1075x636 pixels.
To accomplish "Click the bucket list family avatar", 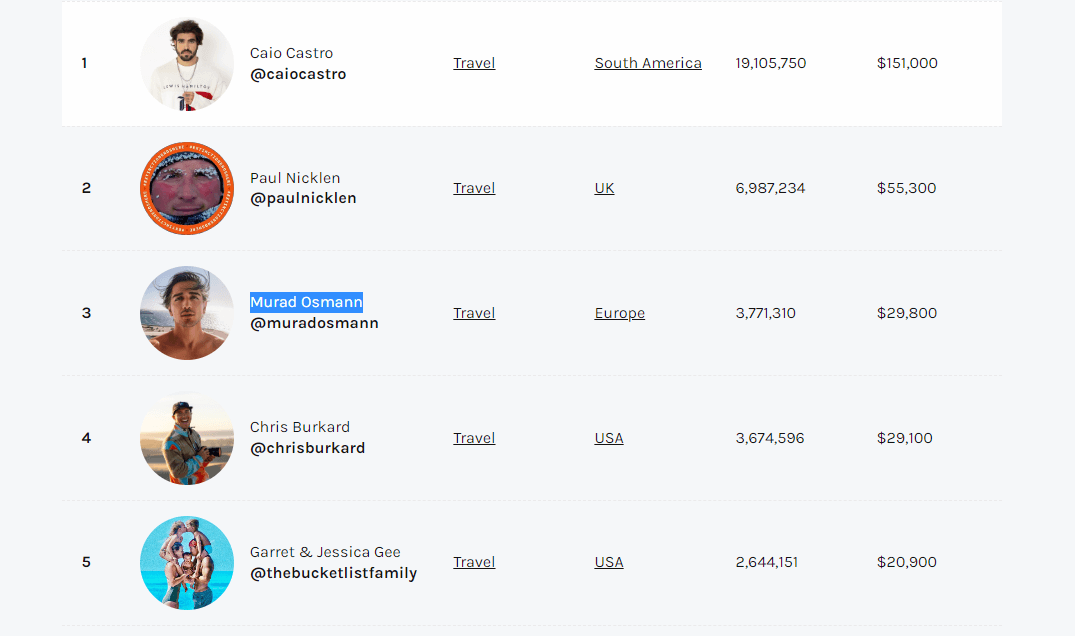I will pos(186,562).
